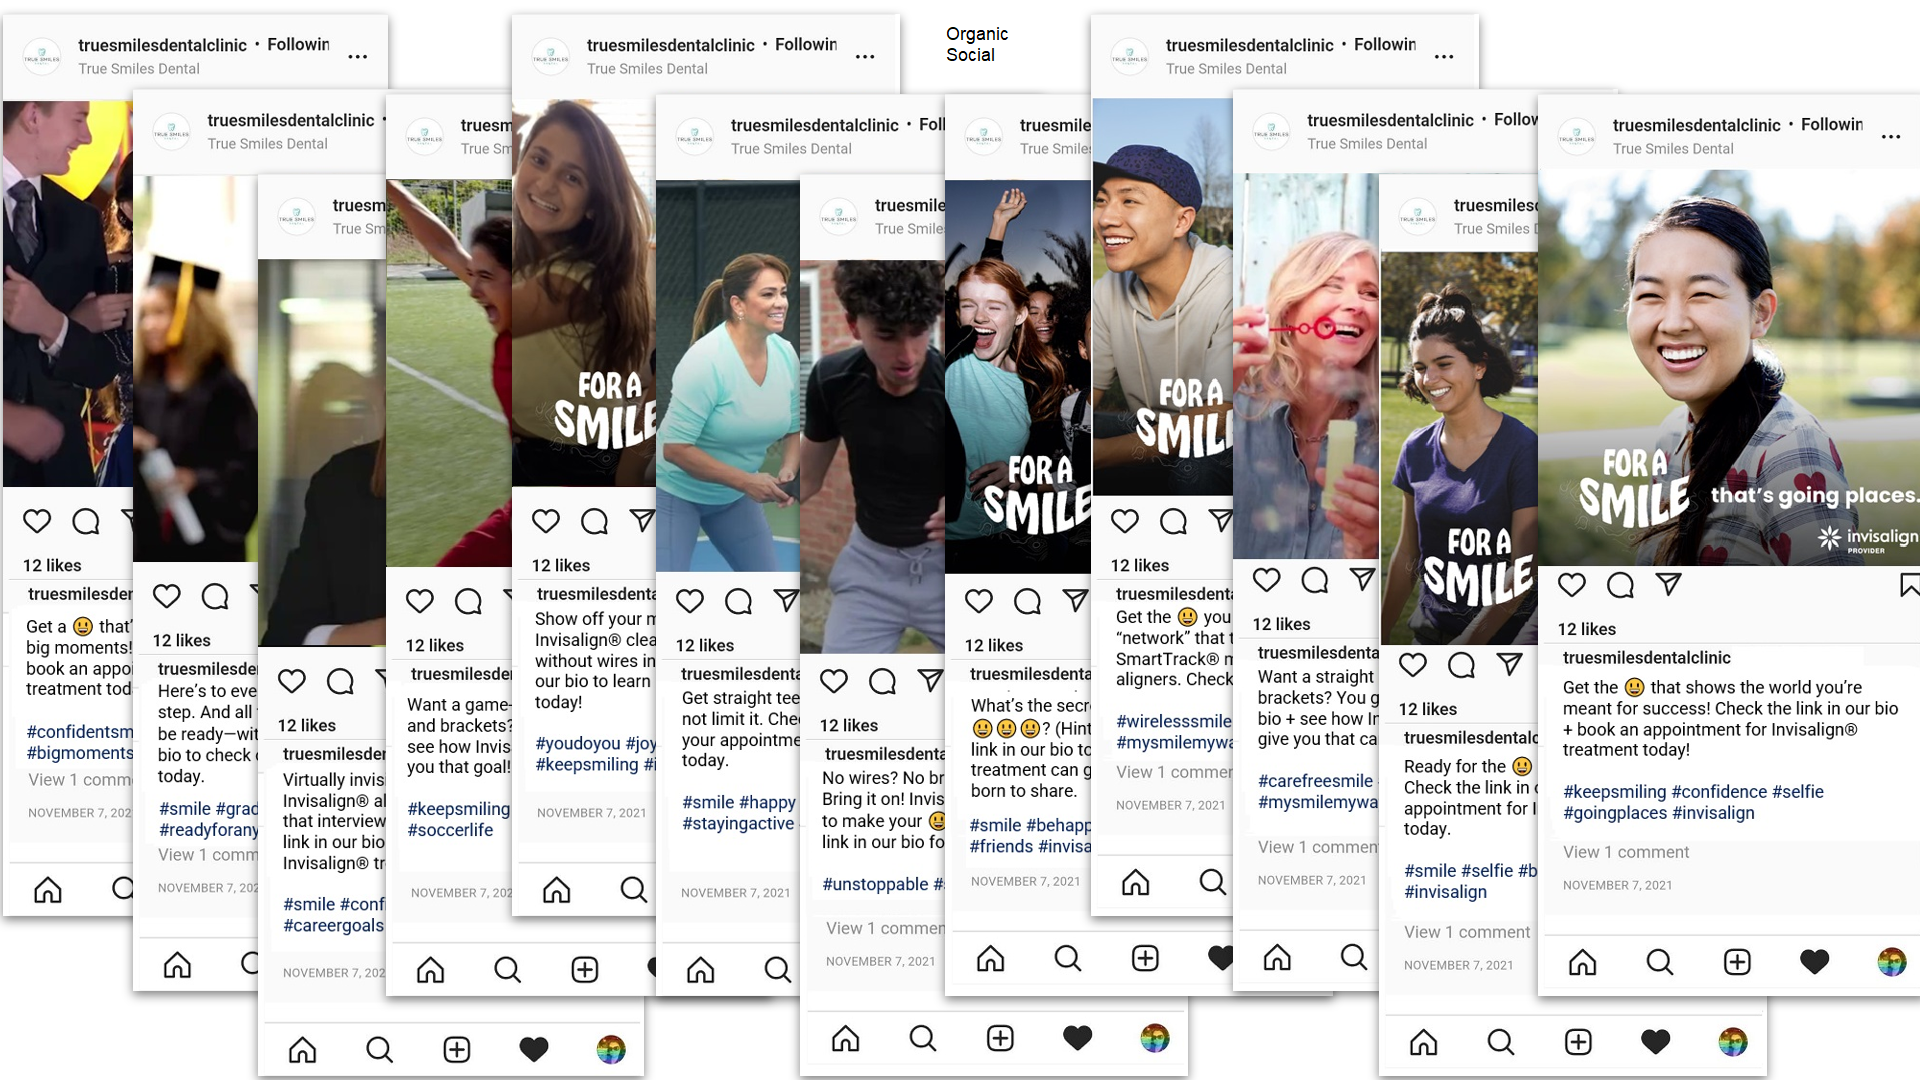Viewport: 1920px width, 1080px height.
Task: Bookmark the rightmost 'going places' post
Action: pyautogui.click(x=1909, y=586)
